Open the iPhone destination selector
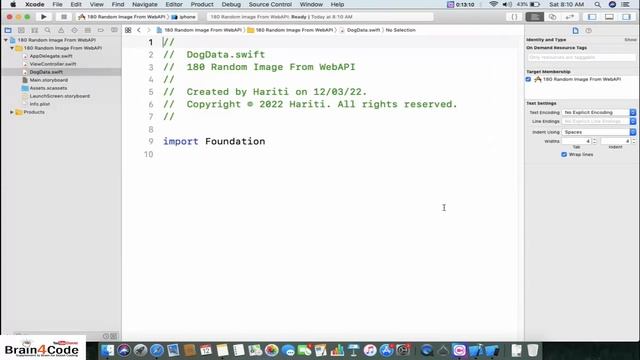Image resolution: width=640 pixels, height=360 pixels. pos(184,17)
